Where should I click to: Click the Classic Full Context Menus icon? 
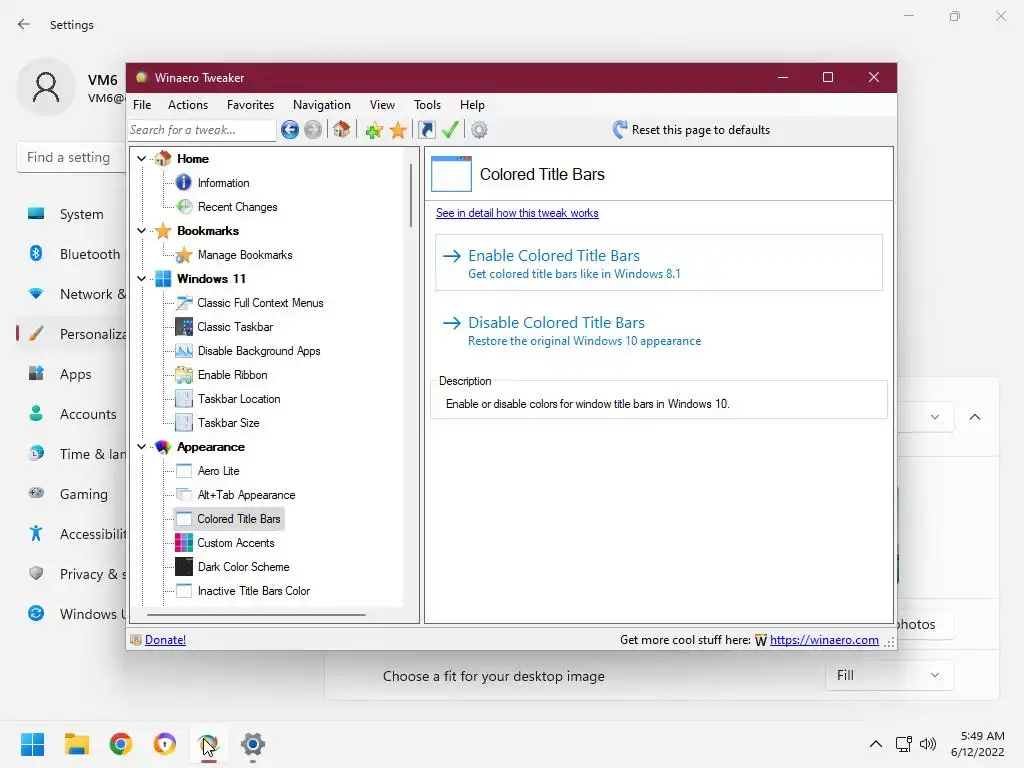[x=184, y=303]
